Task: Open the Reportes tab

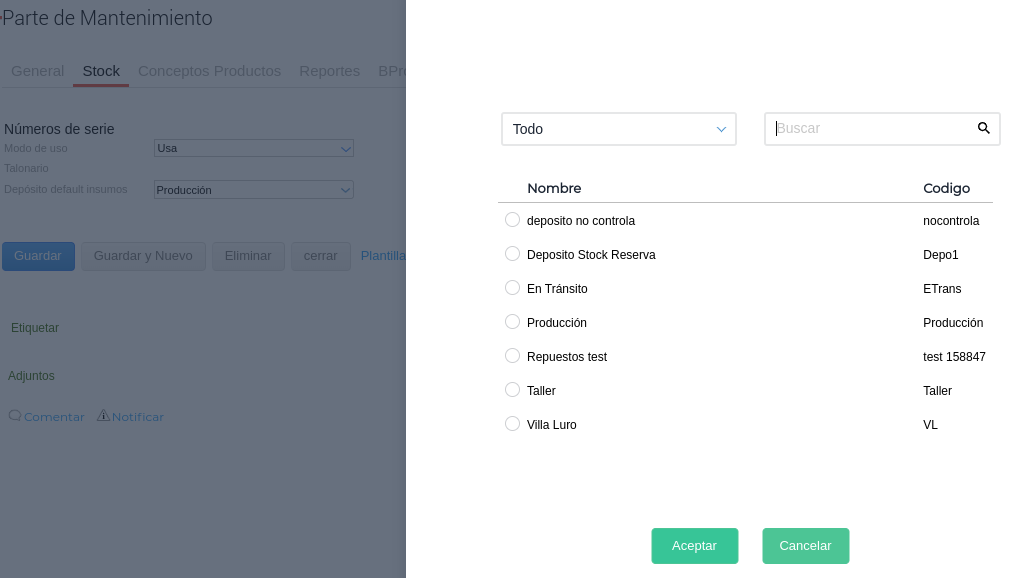Action: pos(329,71)
